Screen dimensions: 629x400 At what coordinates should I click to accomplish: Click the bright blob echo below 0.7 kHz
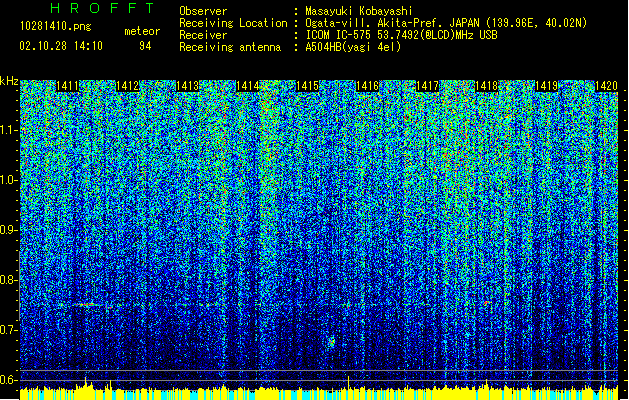(x=331, y=342)
